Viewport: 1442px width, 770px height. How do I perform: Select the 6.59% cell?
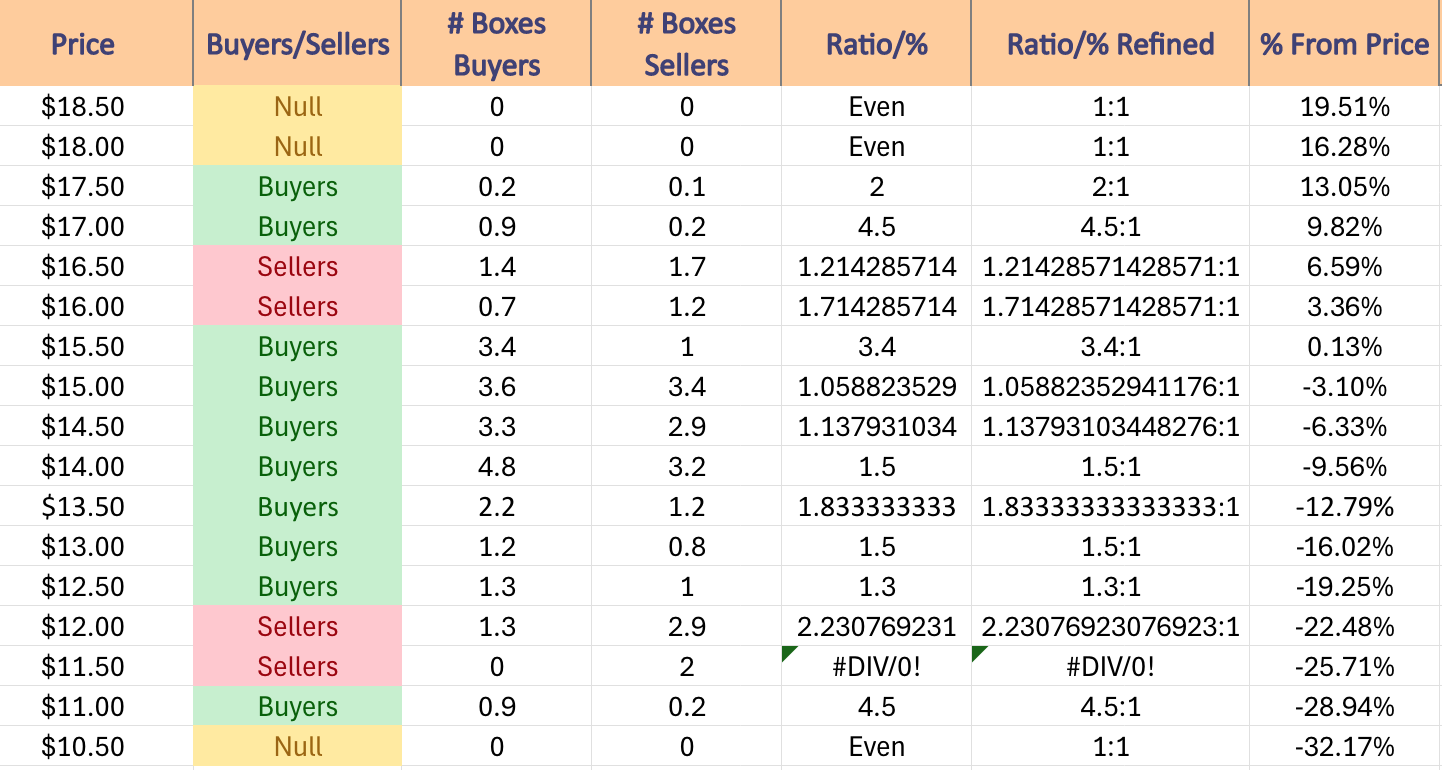click(x=1345, y=267)
